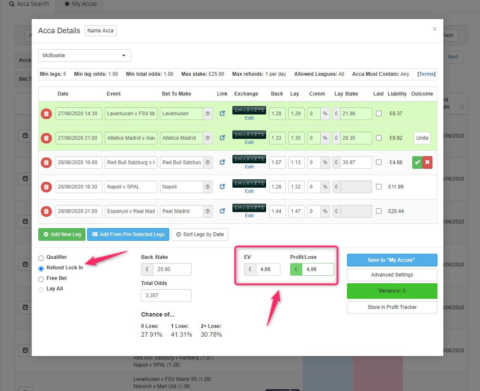Tick Laid checkbox for Red Bull Salzburg leg
This screenshot has height=391, width=480.
point(379,162)
